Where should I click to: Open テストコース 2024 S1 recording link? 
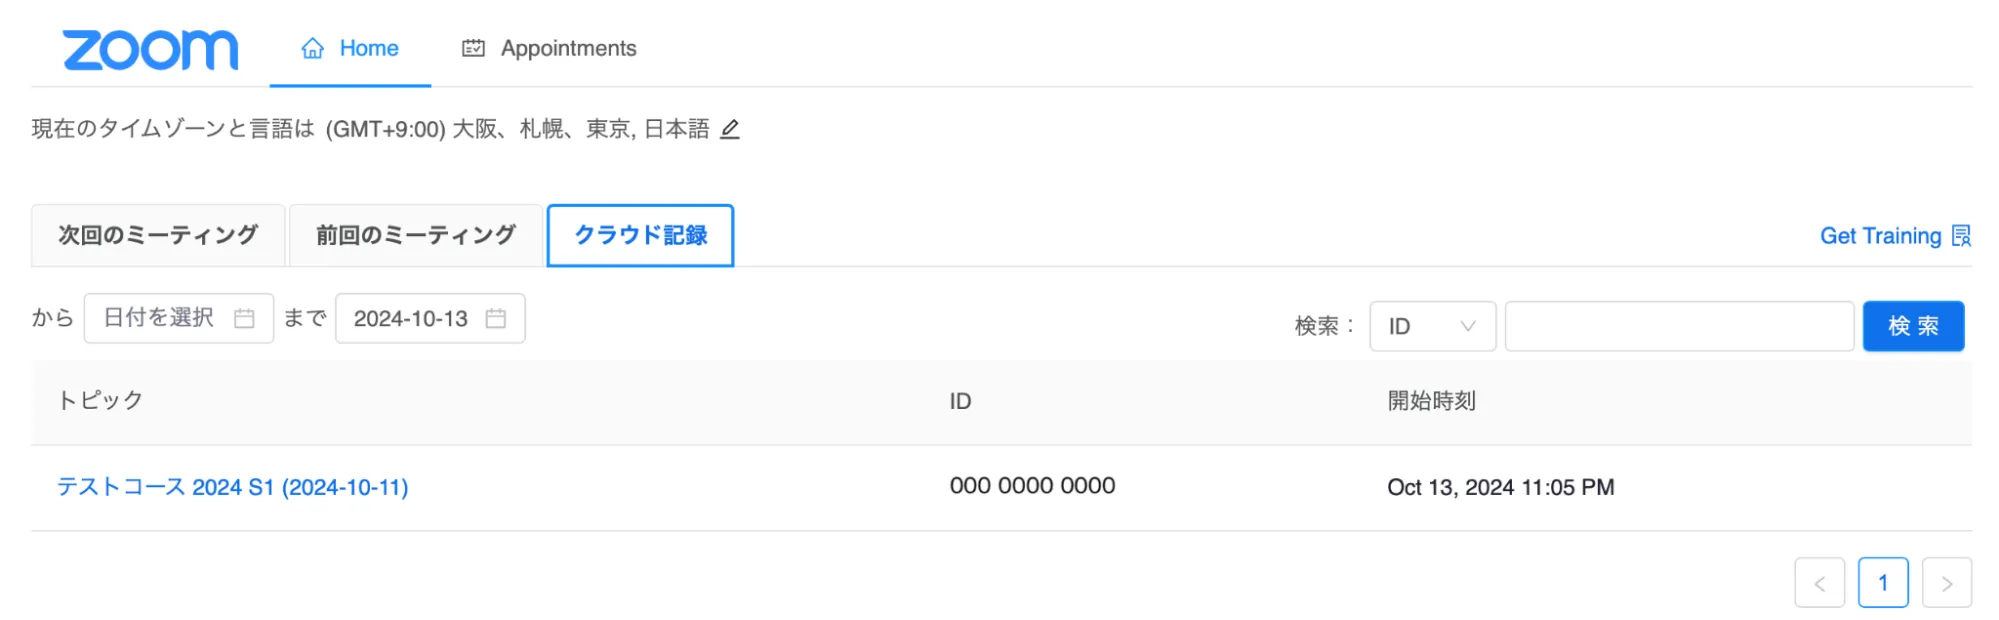click(233, 487)
